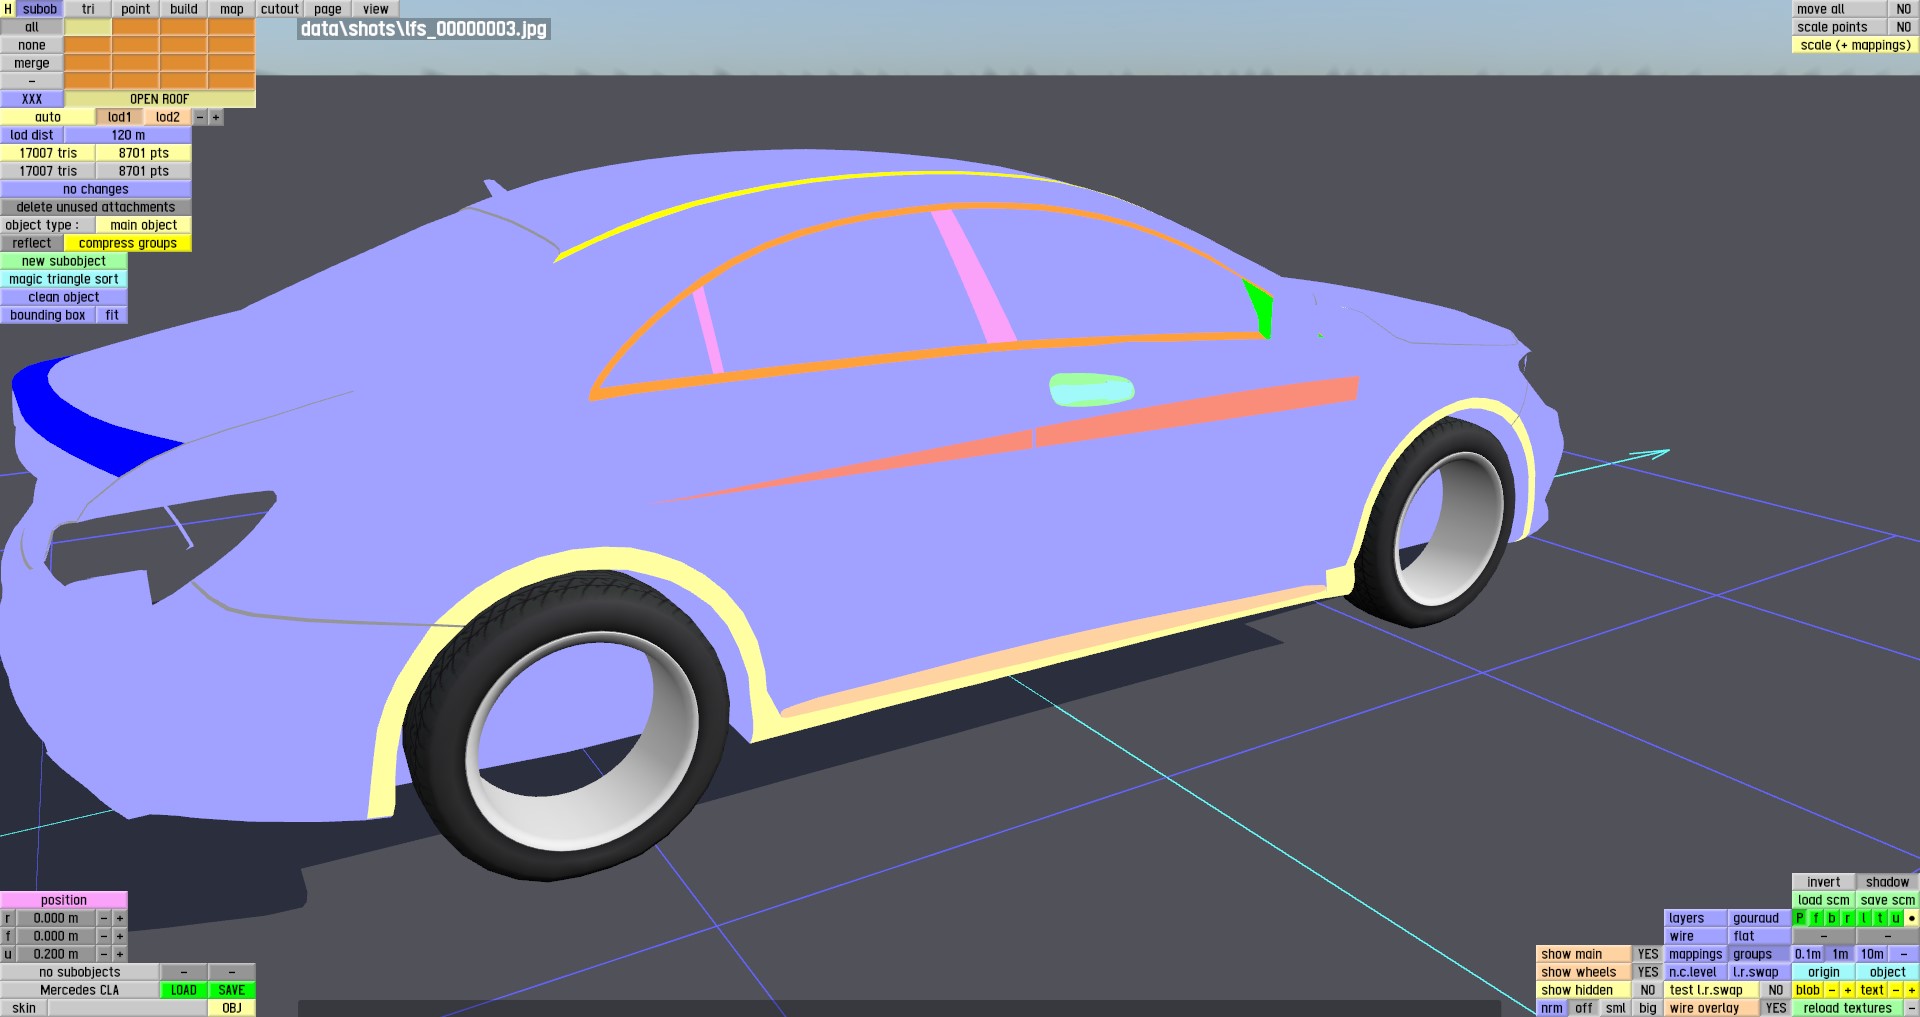The width and height of the screenshot is (1920, 1017).
Task: Click the fit button
Action: pyautogui.click(x=112, y=315)
